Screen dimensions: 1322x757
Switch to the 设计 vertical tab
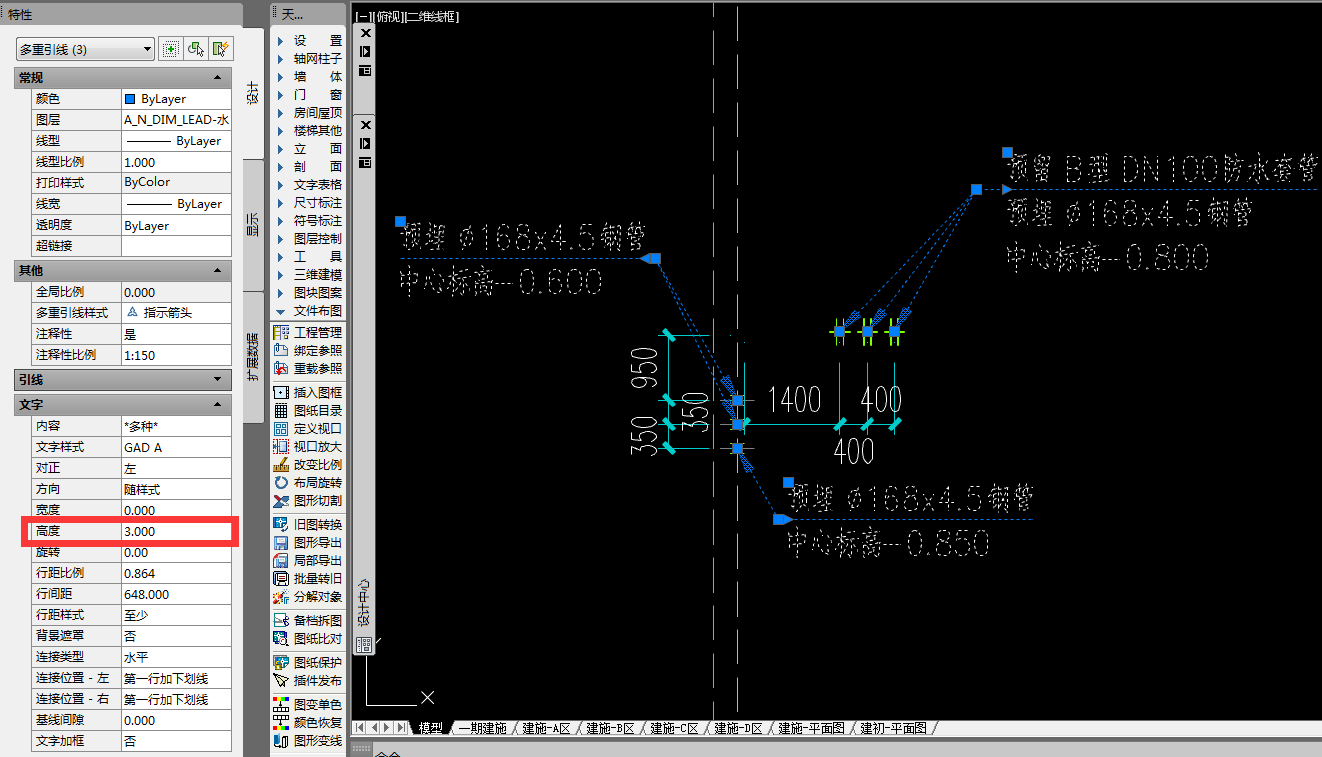point(253,93)
